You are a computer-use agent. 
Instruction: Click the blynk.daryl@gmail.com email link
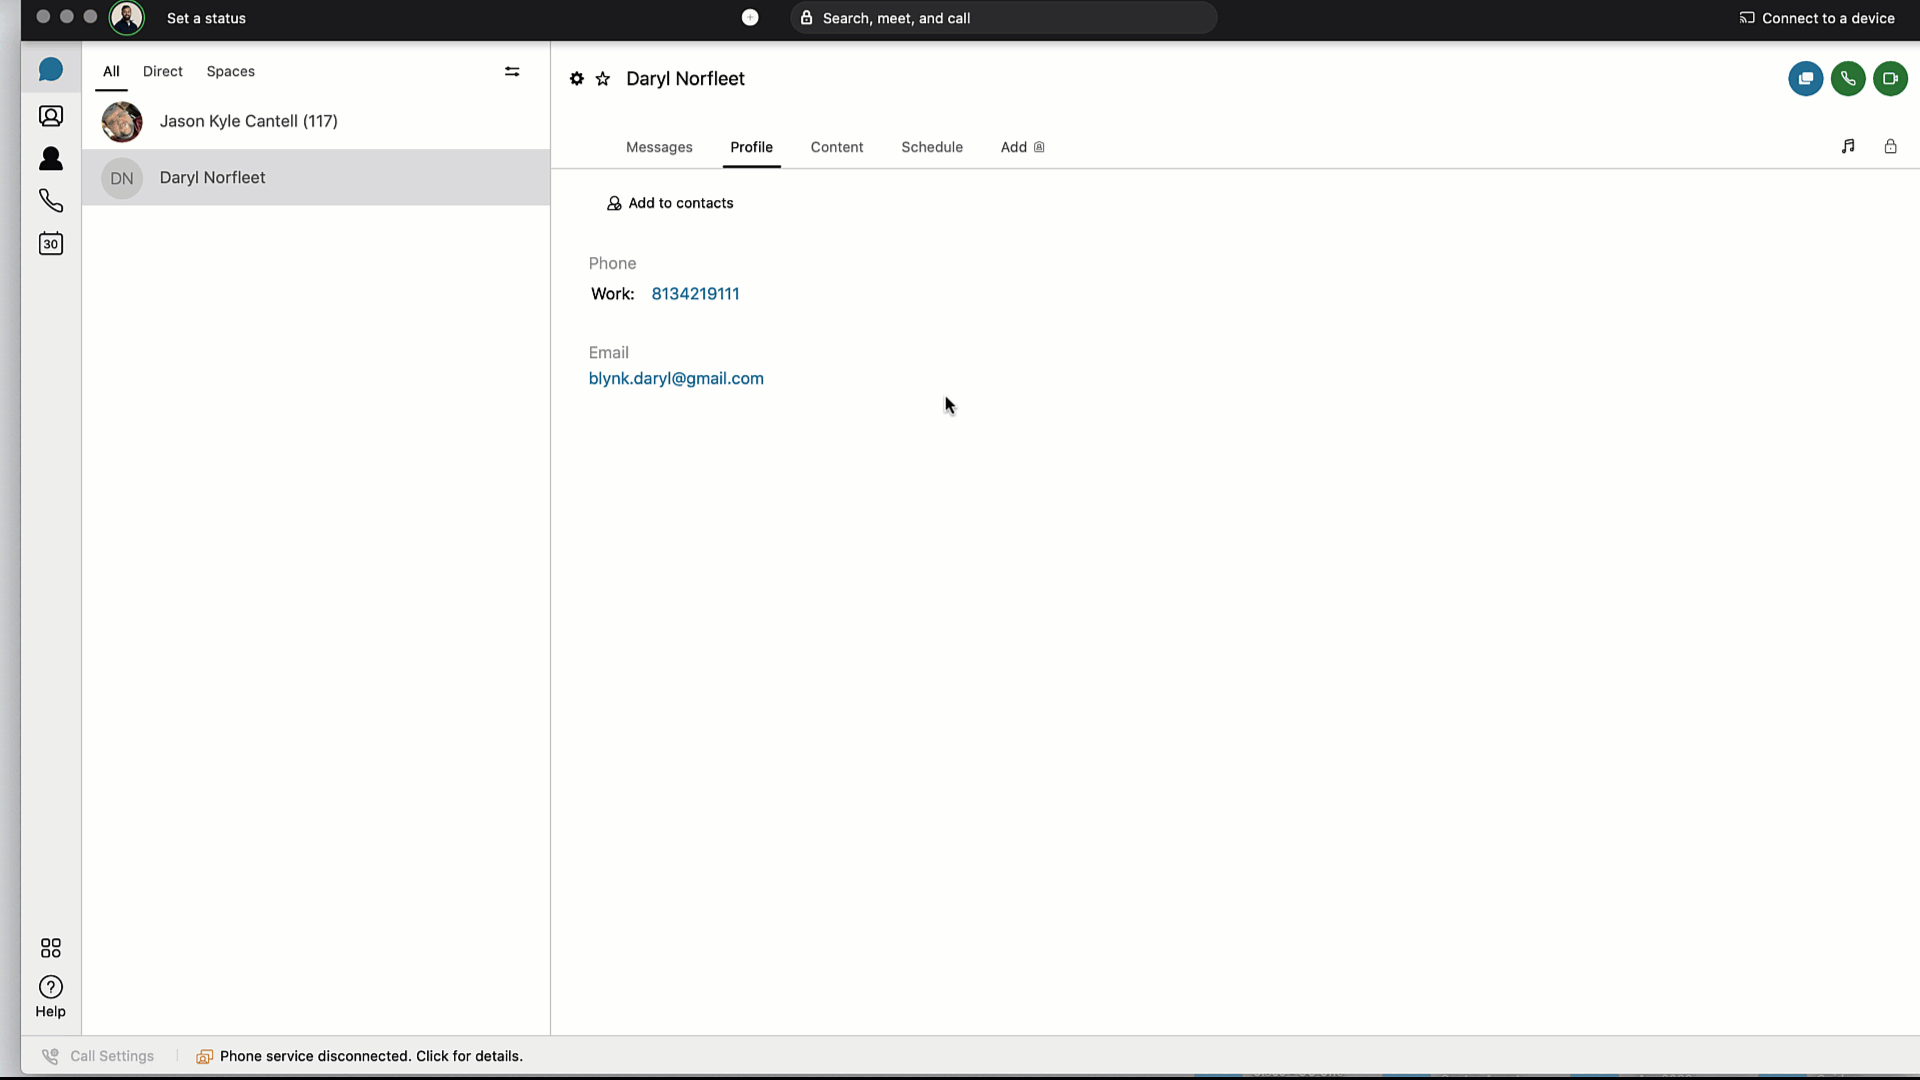[676, 379]
